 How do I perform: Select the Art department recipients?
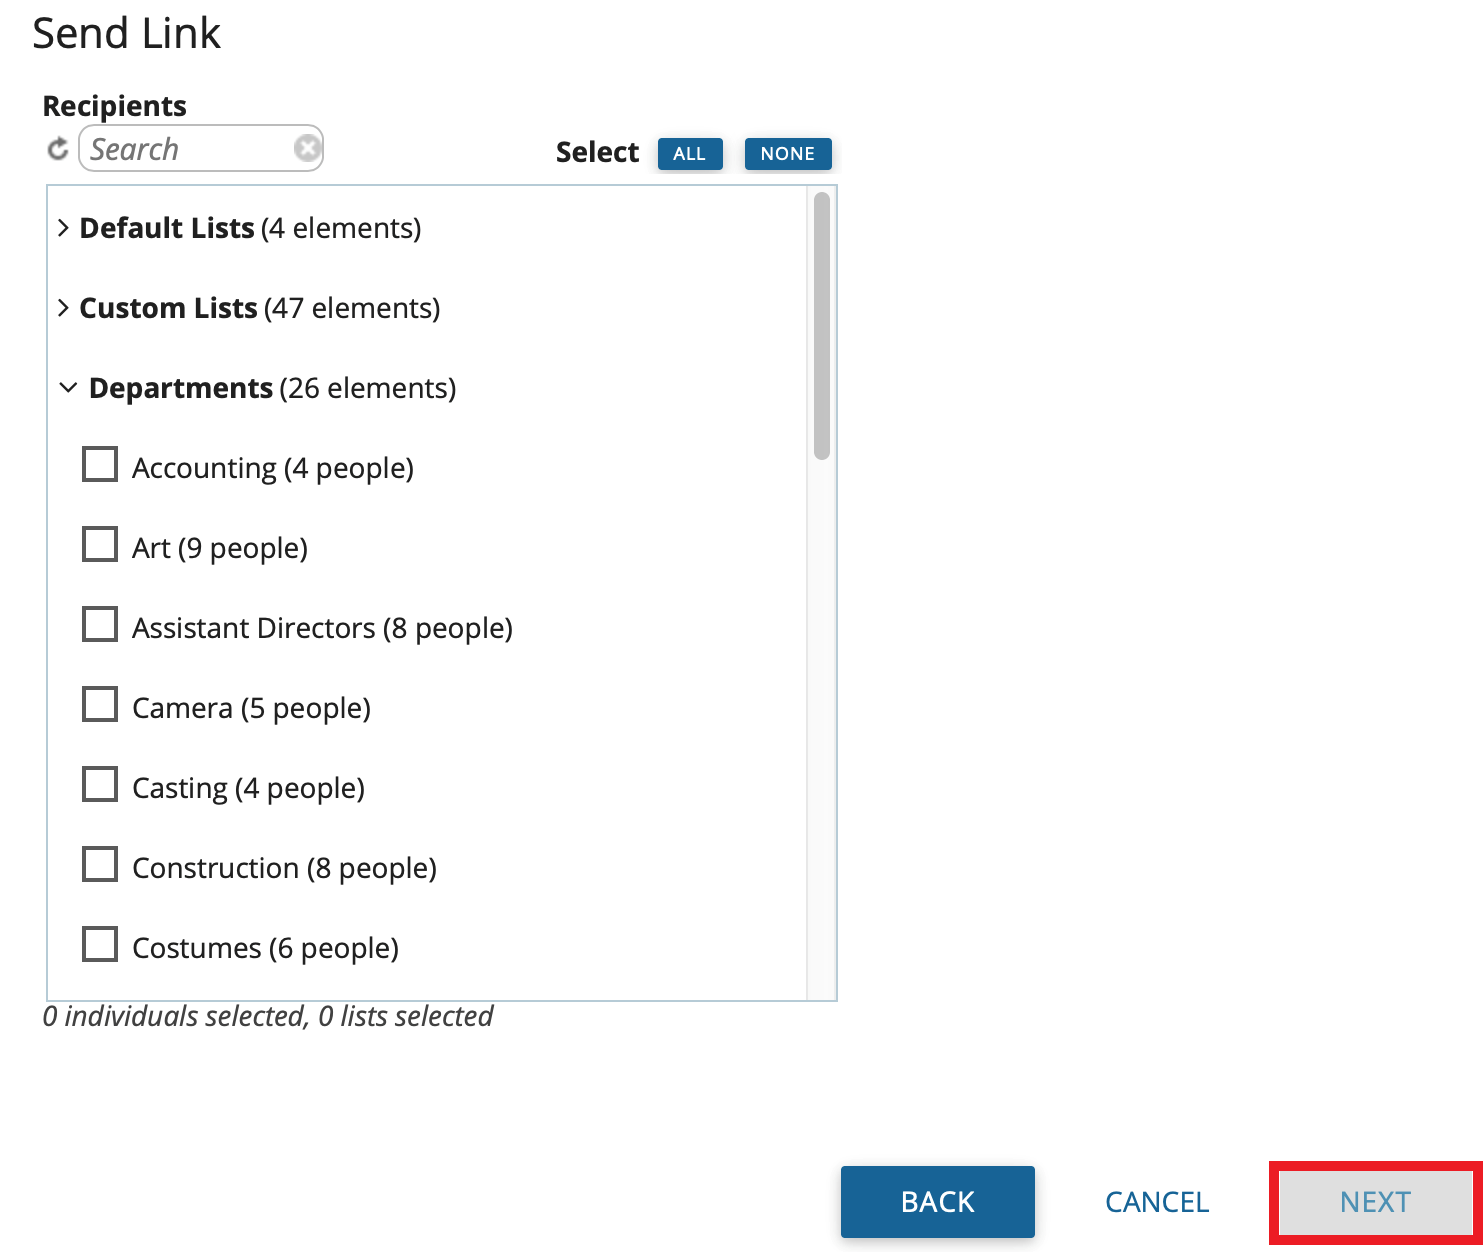pos(99,544)
